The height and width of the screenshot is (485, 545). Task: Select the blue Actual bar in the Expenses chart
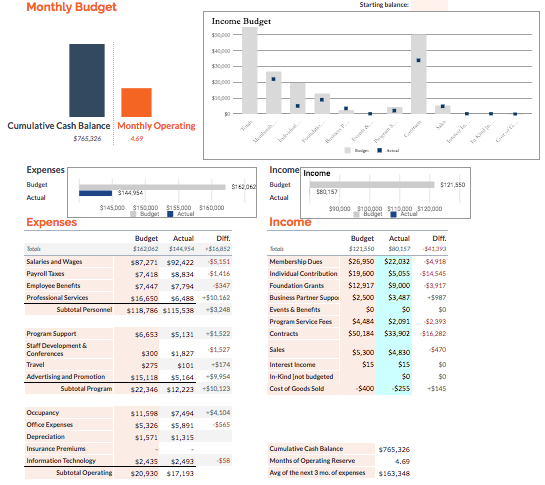pos(95,193)
